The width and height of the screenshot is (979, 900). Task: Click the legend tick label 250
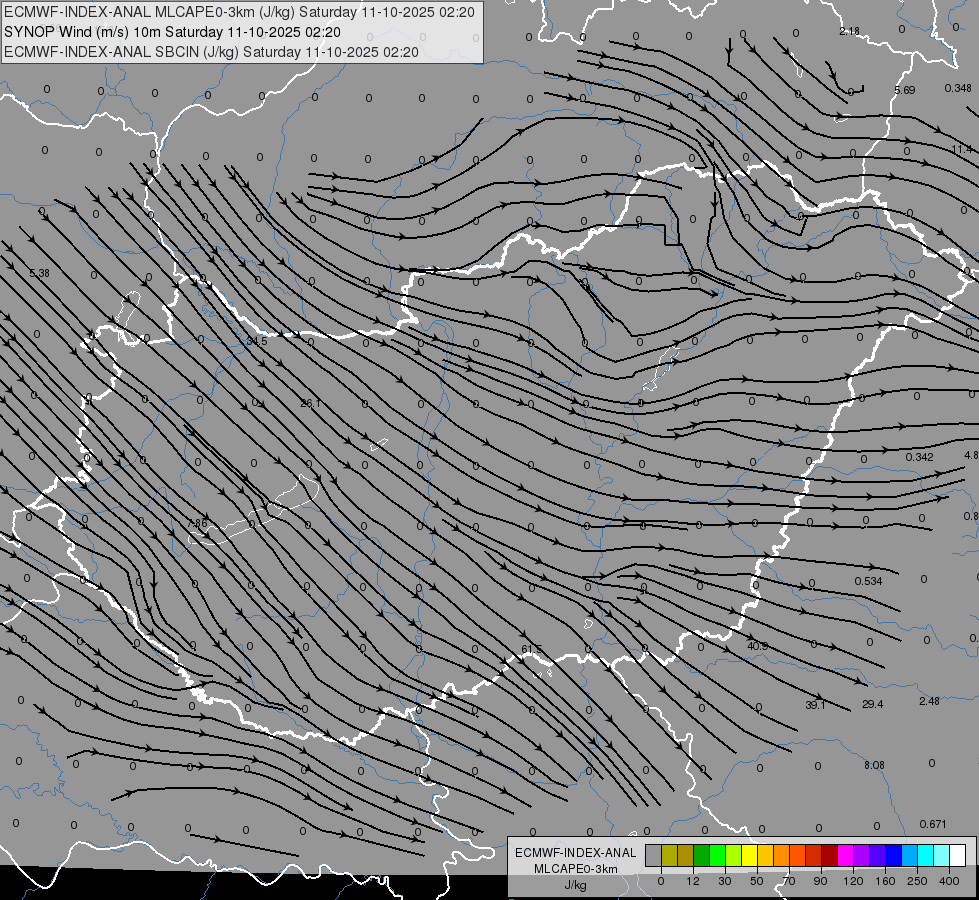click(917, 881)
